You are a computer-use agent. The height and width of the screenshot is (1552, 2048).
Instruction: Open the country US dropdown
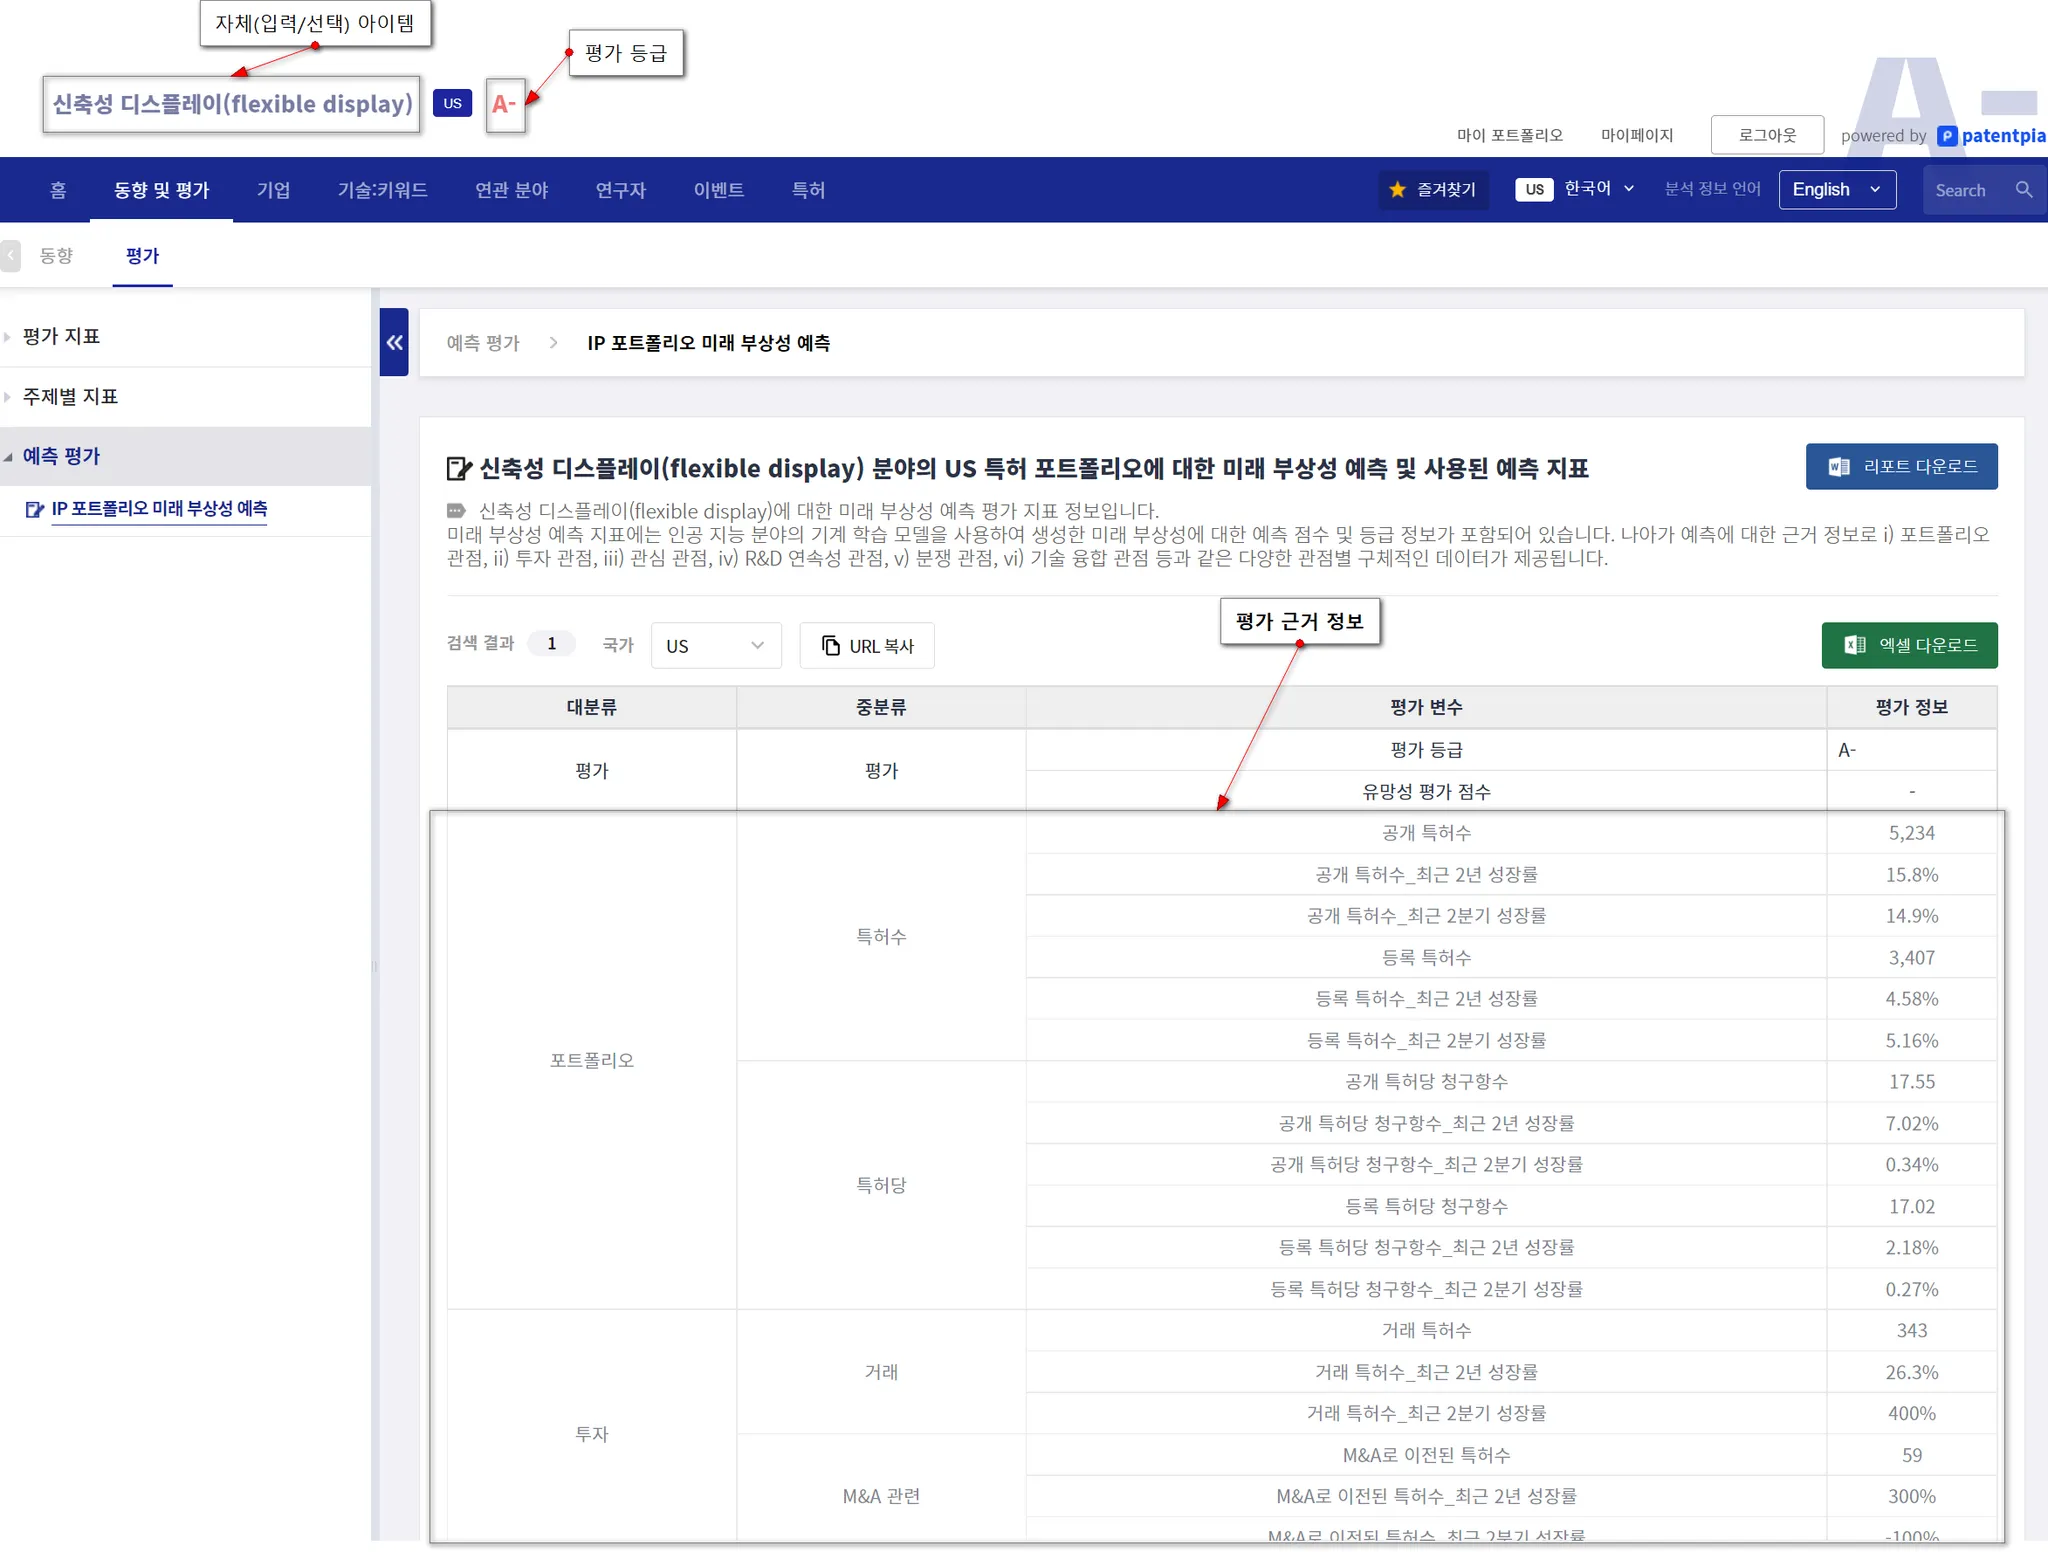(x=715, y=645)
